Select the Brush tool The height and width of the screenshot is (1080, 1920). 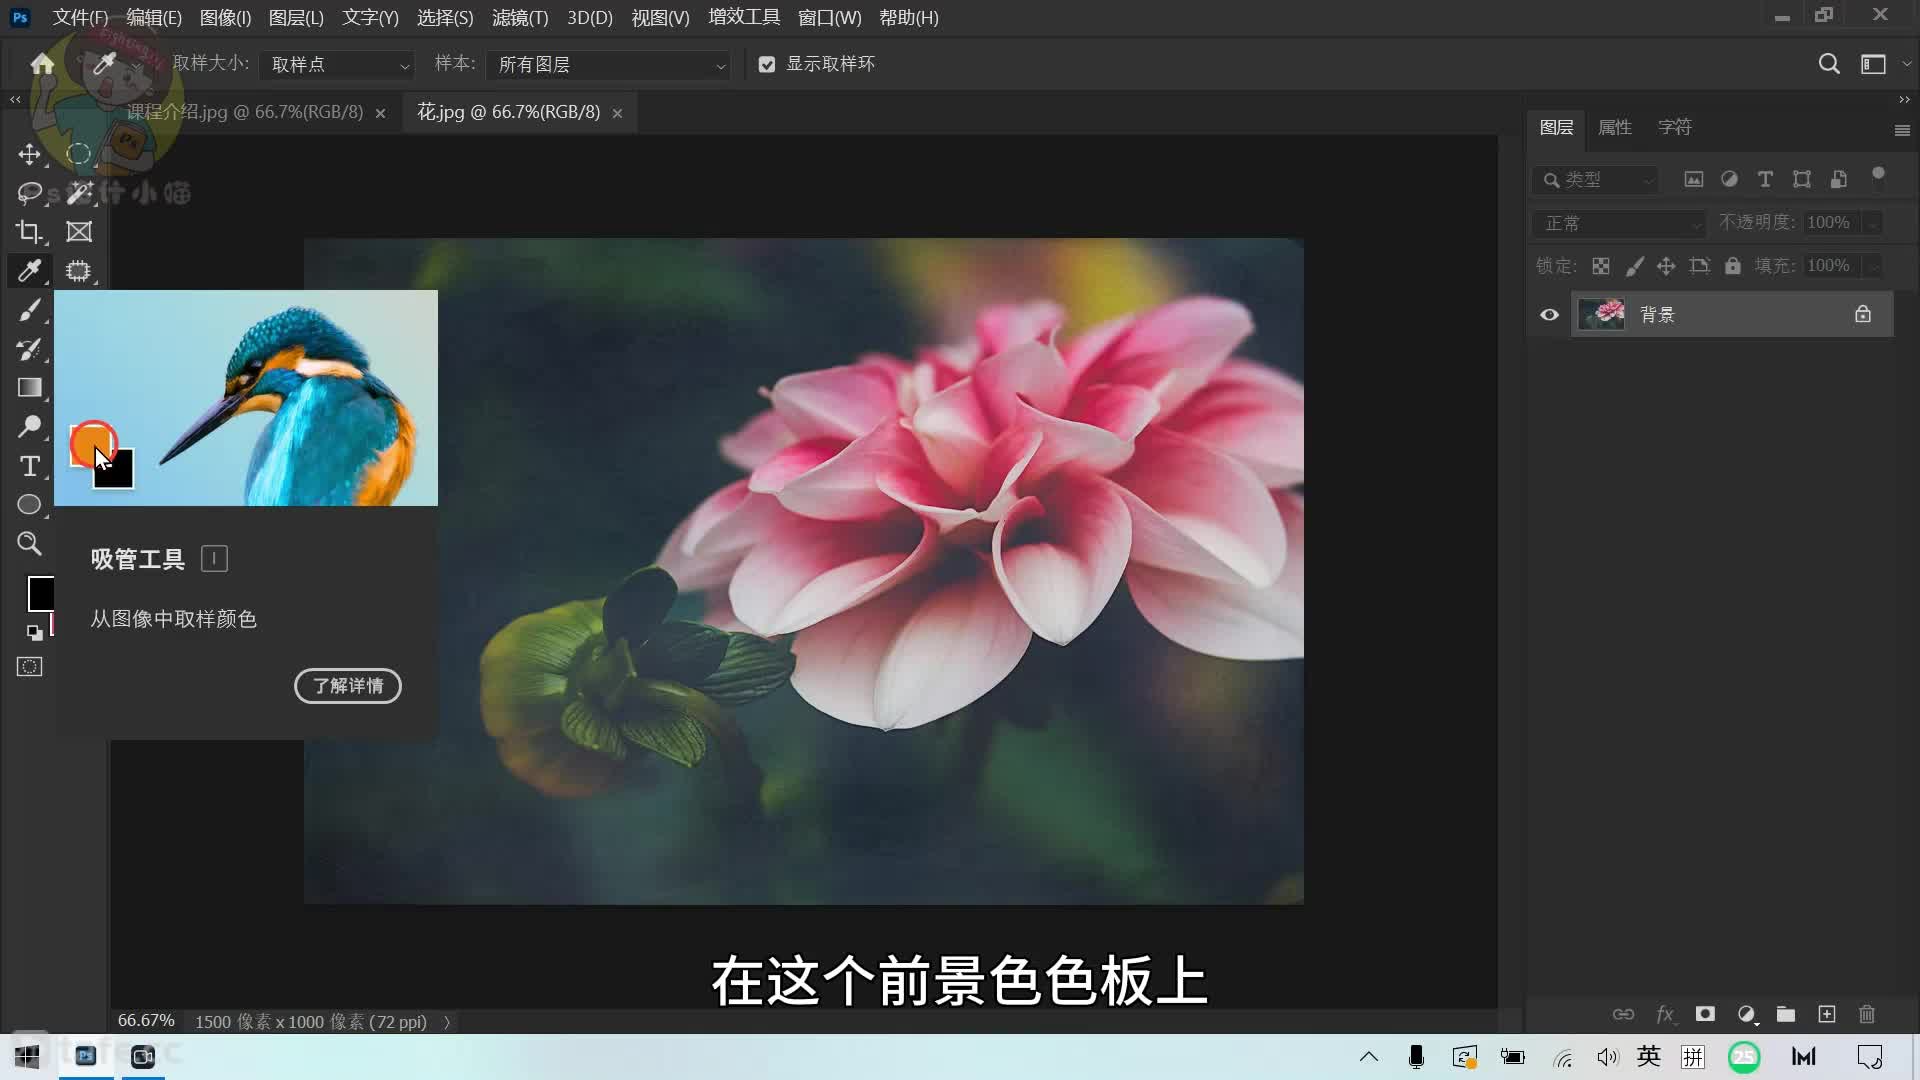[29, 310]
